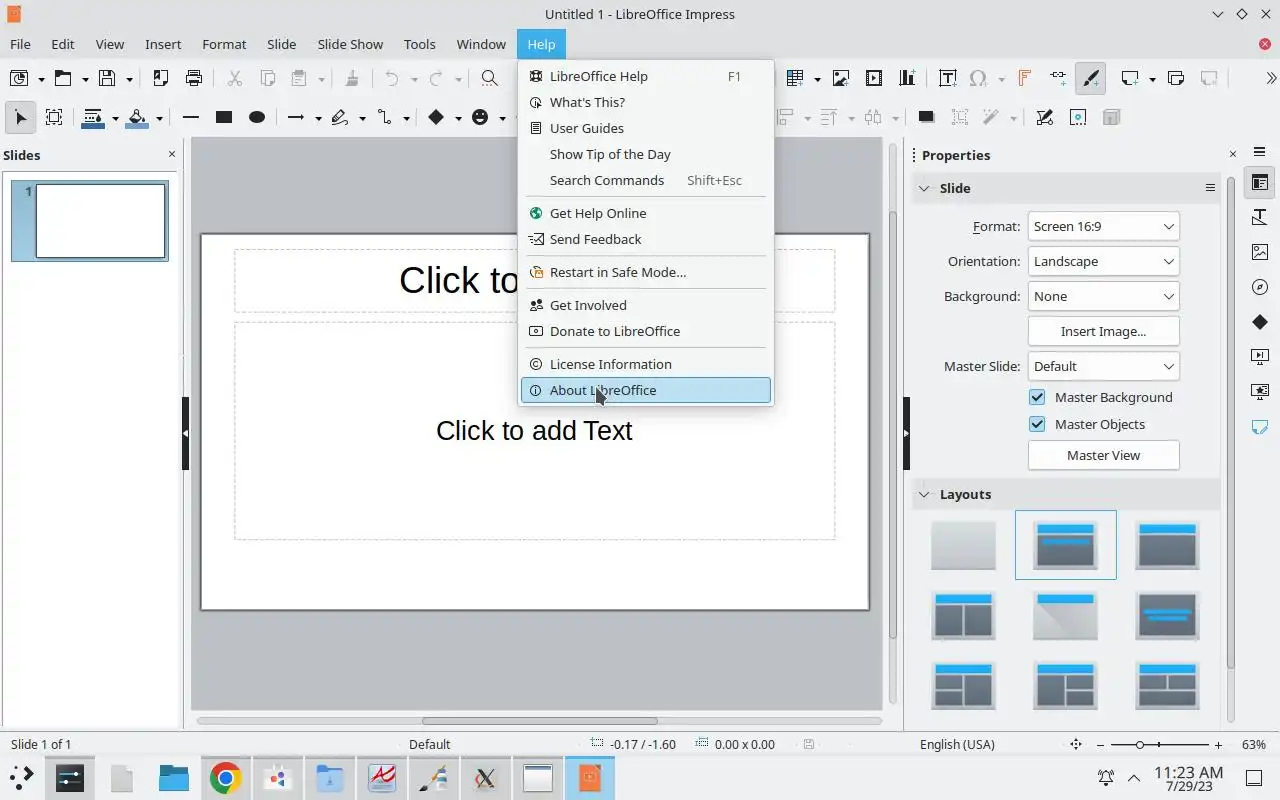
Task: Click the Insert Audio or Video icon
Action: 874,78
